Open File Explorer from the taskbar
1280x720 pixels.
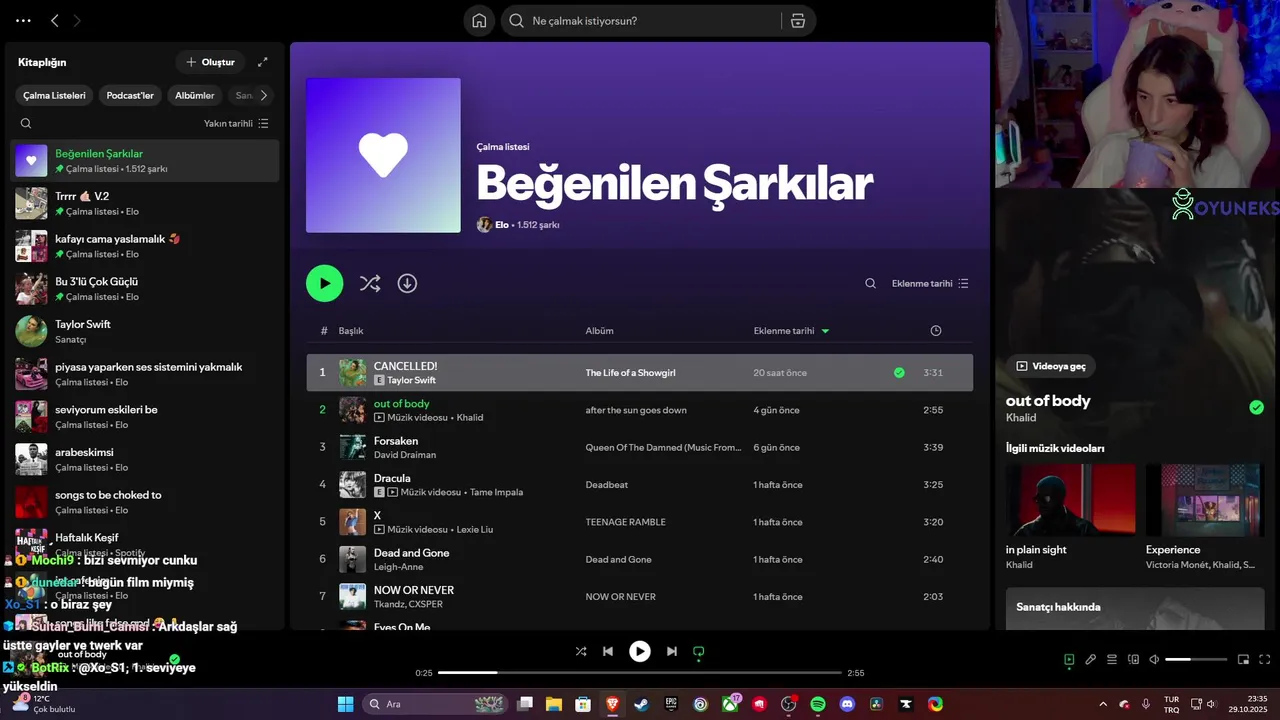point(553,704)
